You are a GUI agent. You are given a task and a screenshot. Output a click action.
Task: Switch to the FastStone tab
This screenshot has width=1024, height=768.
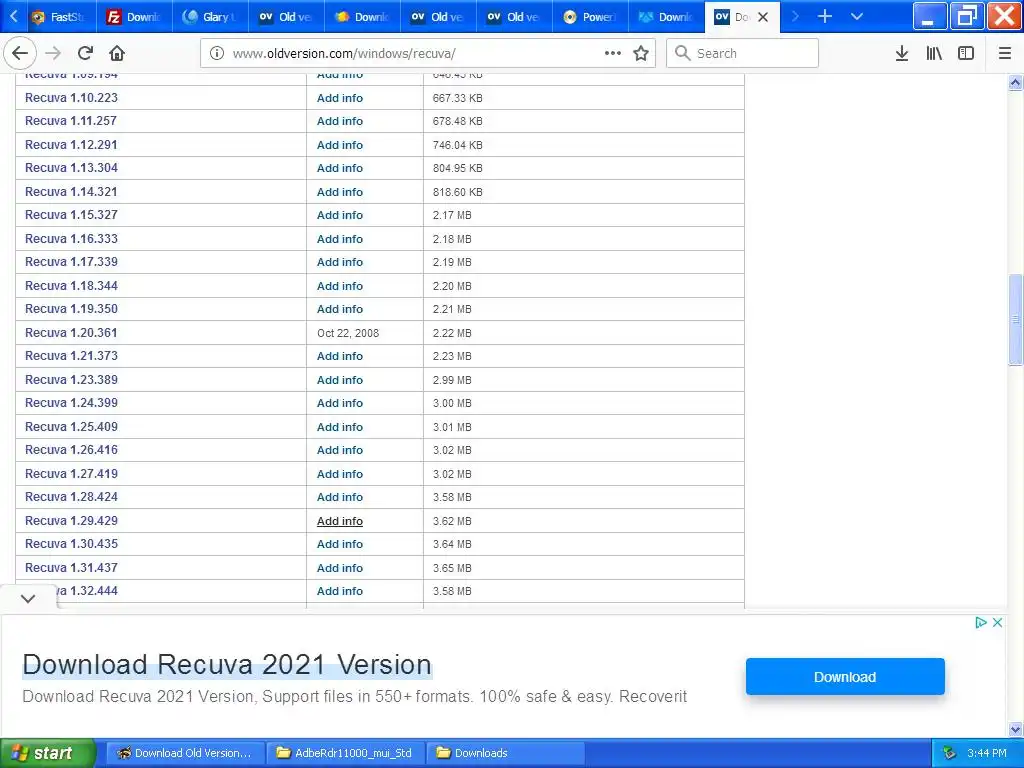click(x=58, y=17)
